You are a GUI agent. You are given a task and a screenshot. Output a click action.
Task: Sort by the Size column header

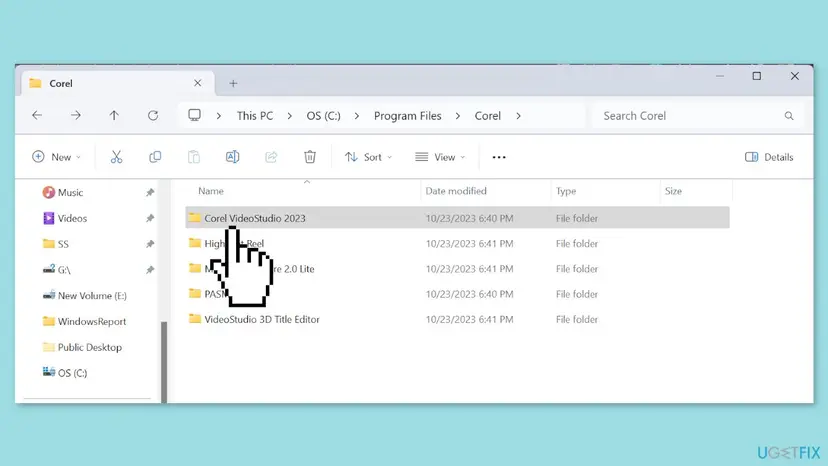673,191
